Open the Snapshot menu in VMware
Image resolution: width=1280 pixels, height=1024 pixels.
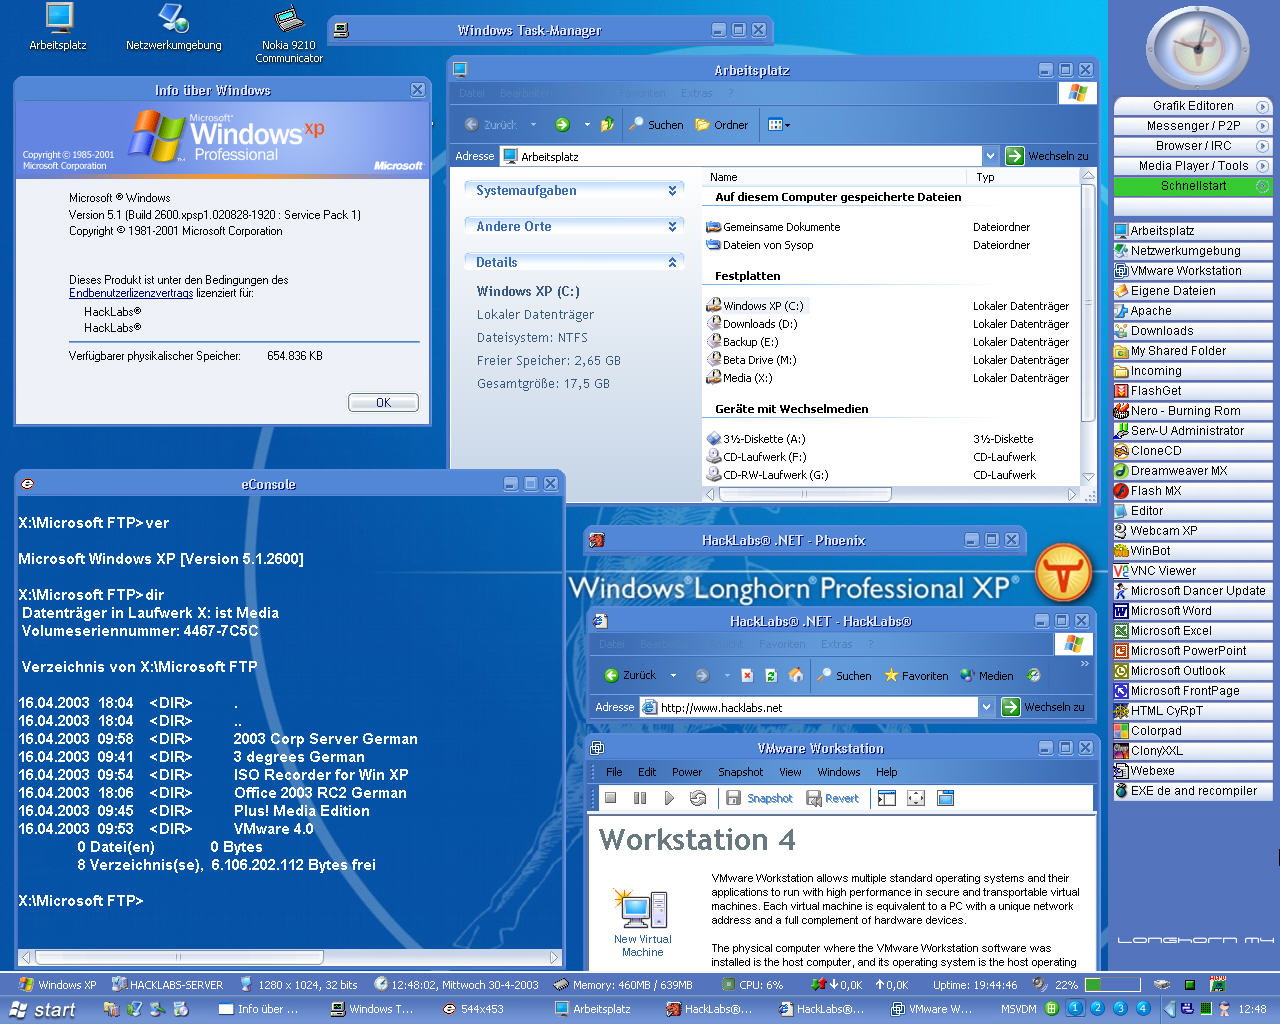coord(740,772)
